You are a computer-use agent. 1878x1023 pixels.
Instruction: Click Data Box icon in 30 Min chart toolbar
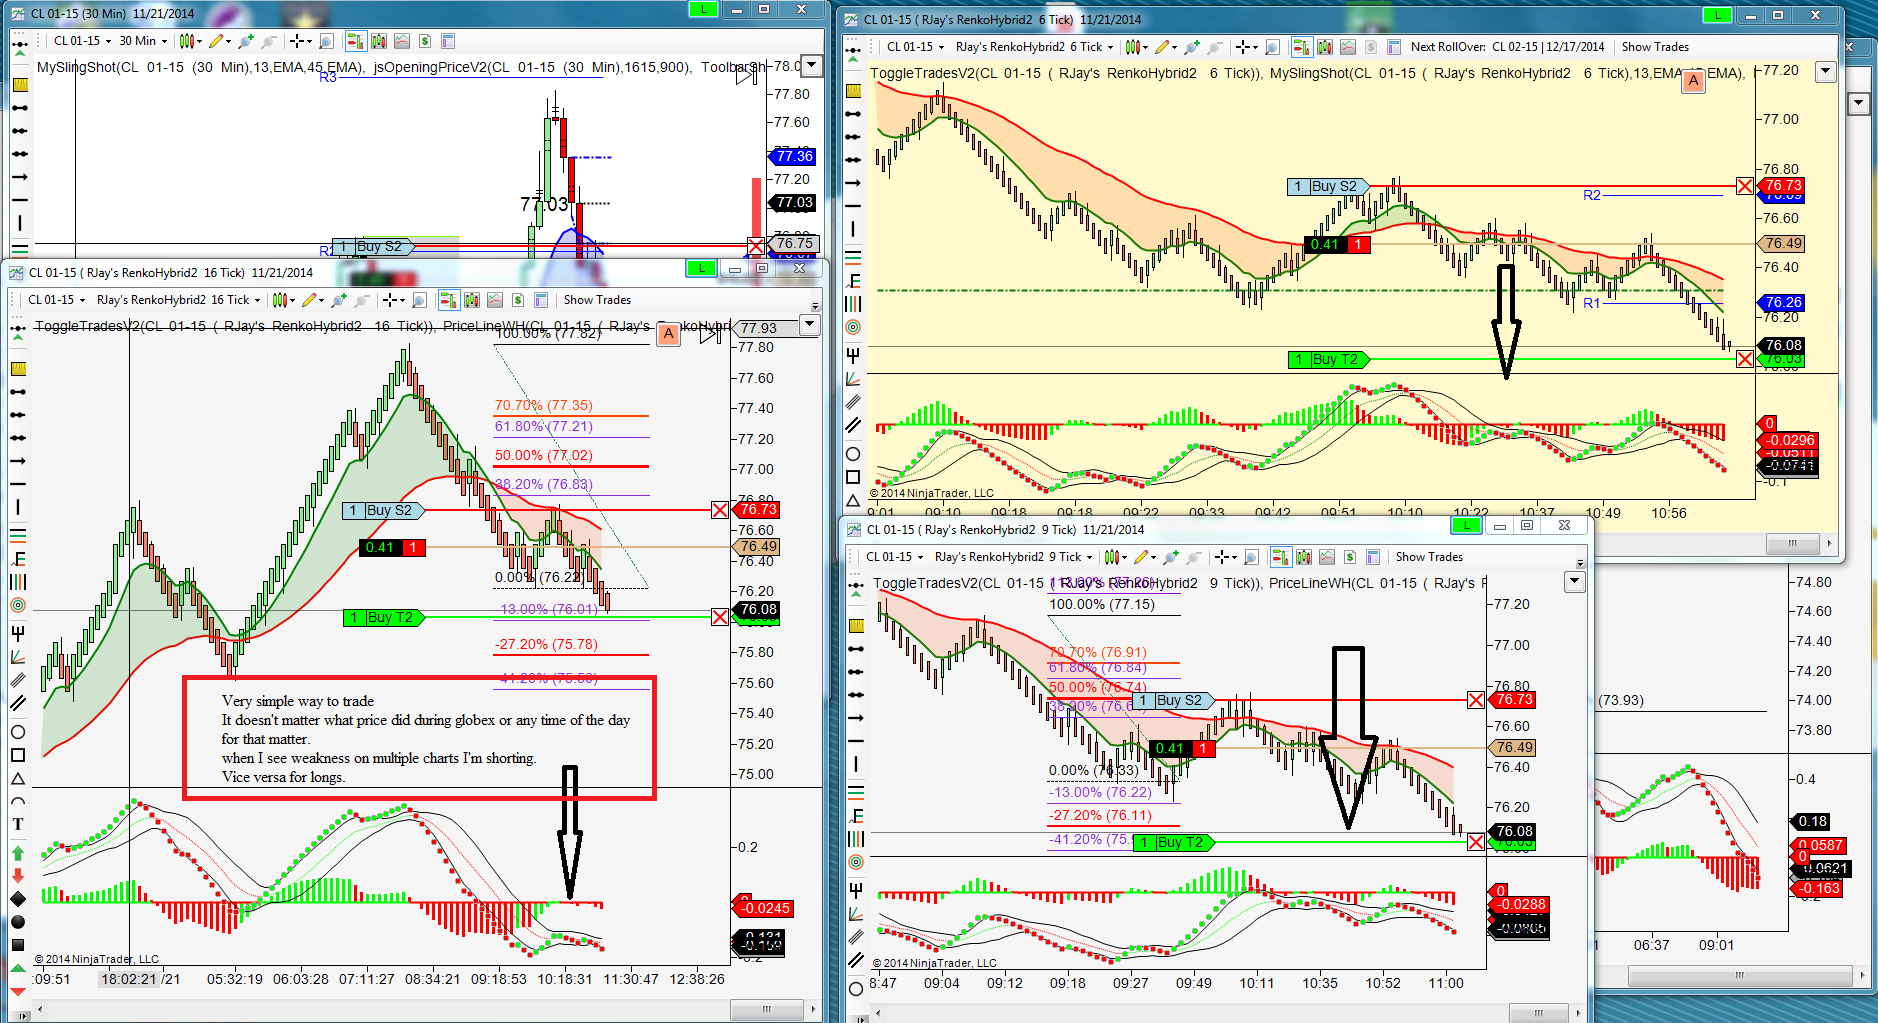tap(448, 41)
